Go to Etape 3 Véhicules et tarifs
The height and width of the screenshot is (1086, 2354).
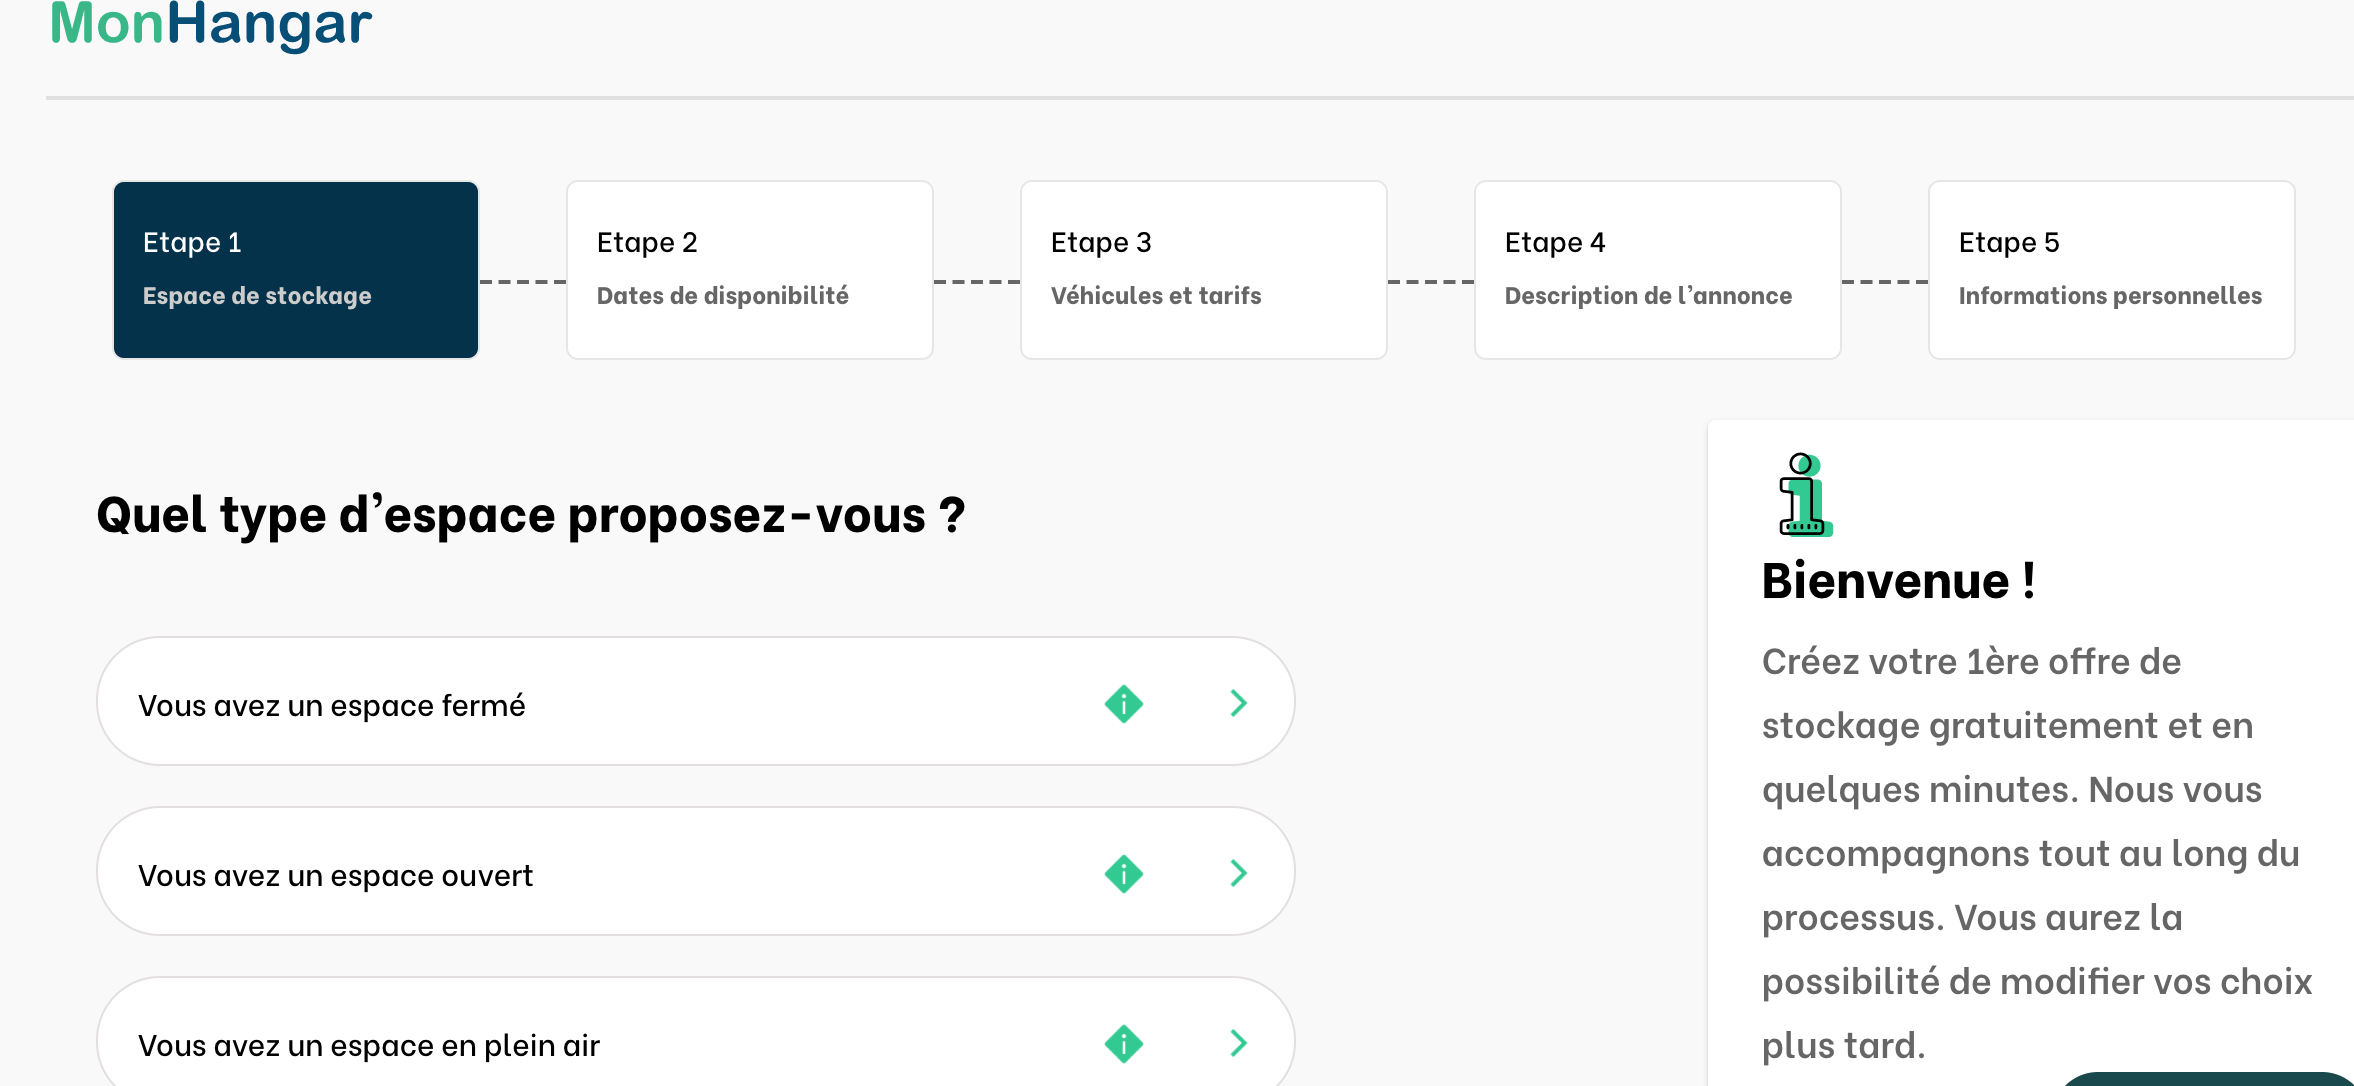1204,270
